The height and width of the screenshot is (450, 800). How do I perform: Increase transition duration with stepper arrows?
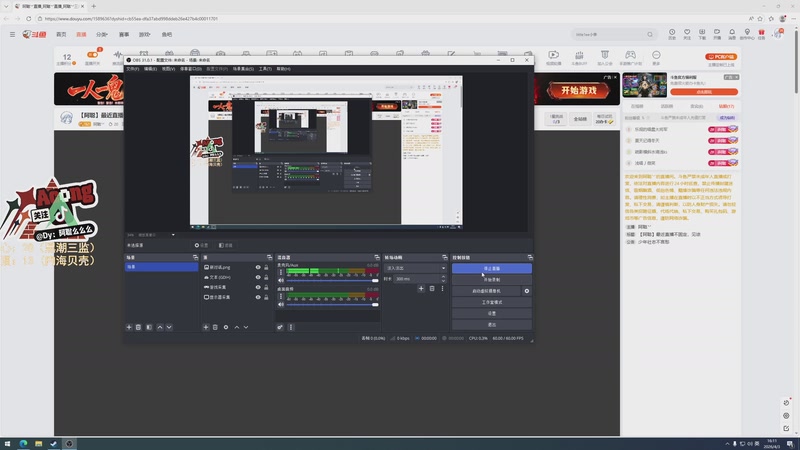tap(443, 279)
